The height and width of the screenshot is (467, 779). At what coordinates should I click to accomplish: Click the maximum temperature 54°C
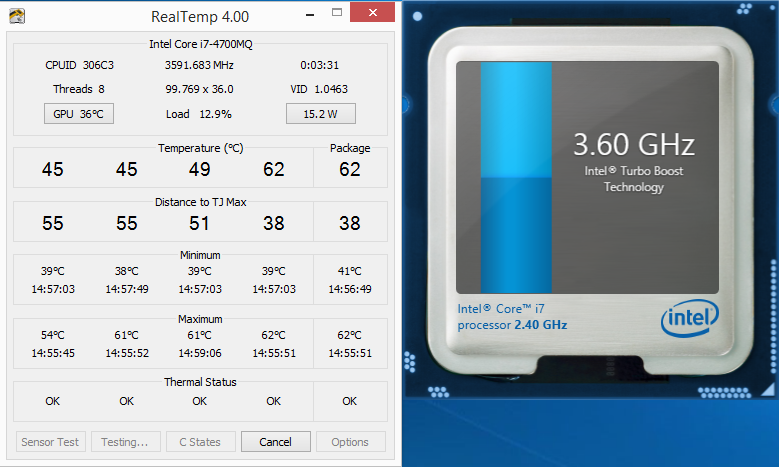[x=53, y=335]
